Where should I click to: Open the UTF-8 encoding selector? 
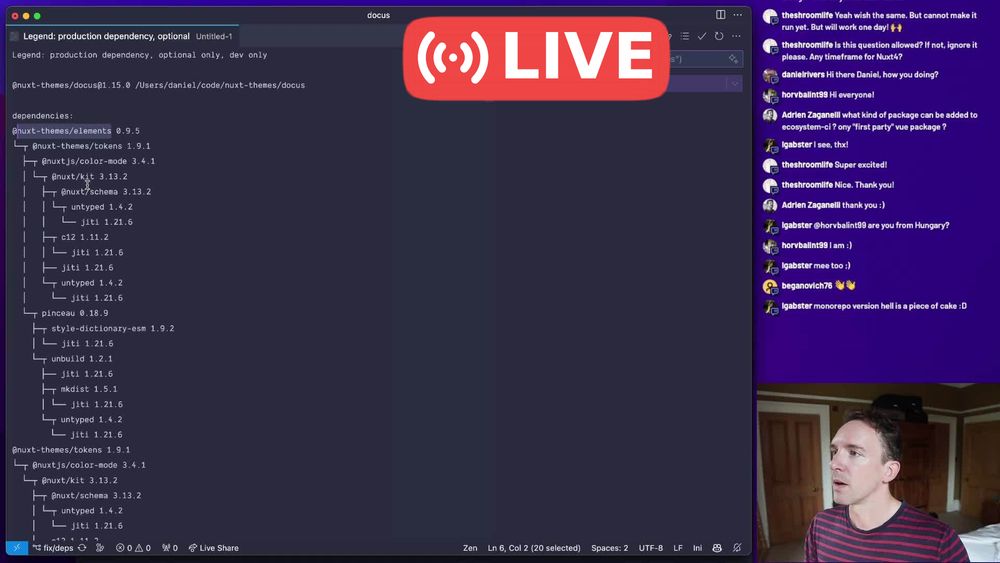(x=651, y=548)
